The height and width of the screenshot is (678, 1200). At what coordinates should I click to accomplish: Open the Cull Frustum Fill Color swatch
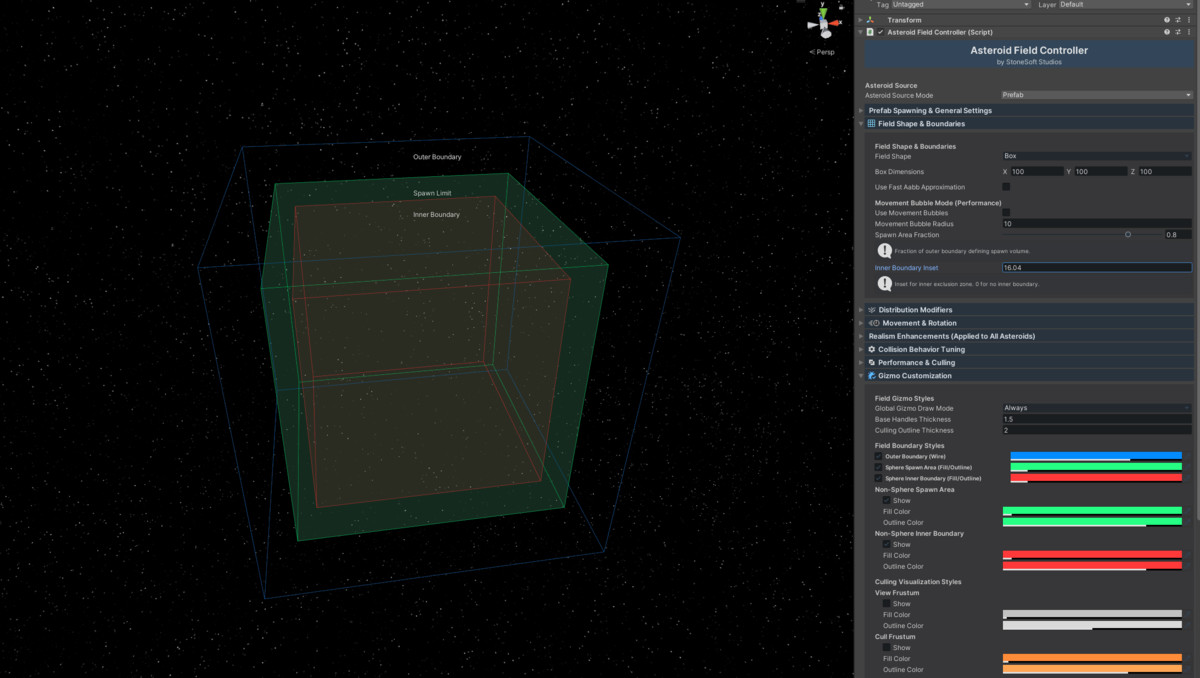1092,659
